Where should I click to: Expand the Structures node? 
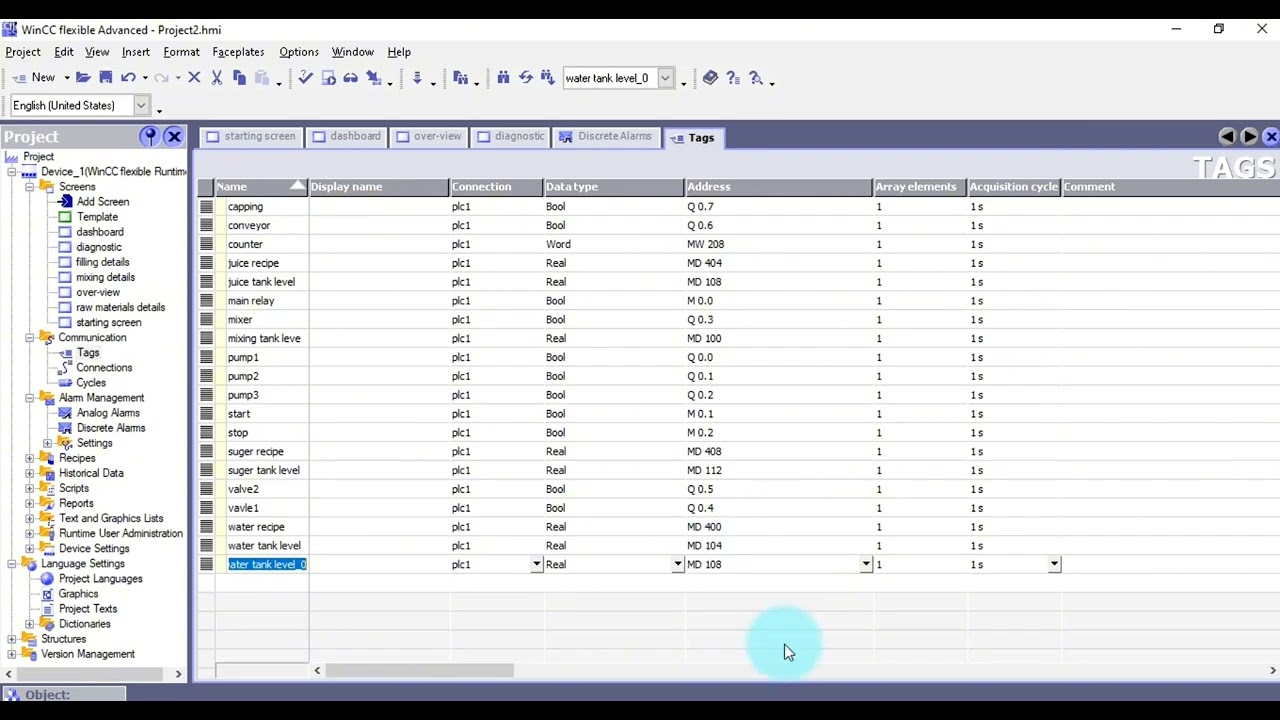(x=12, y=639)
